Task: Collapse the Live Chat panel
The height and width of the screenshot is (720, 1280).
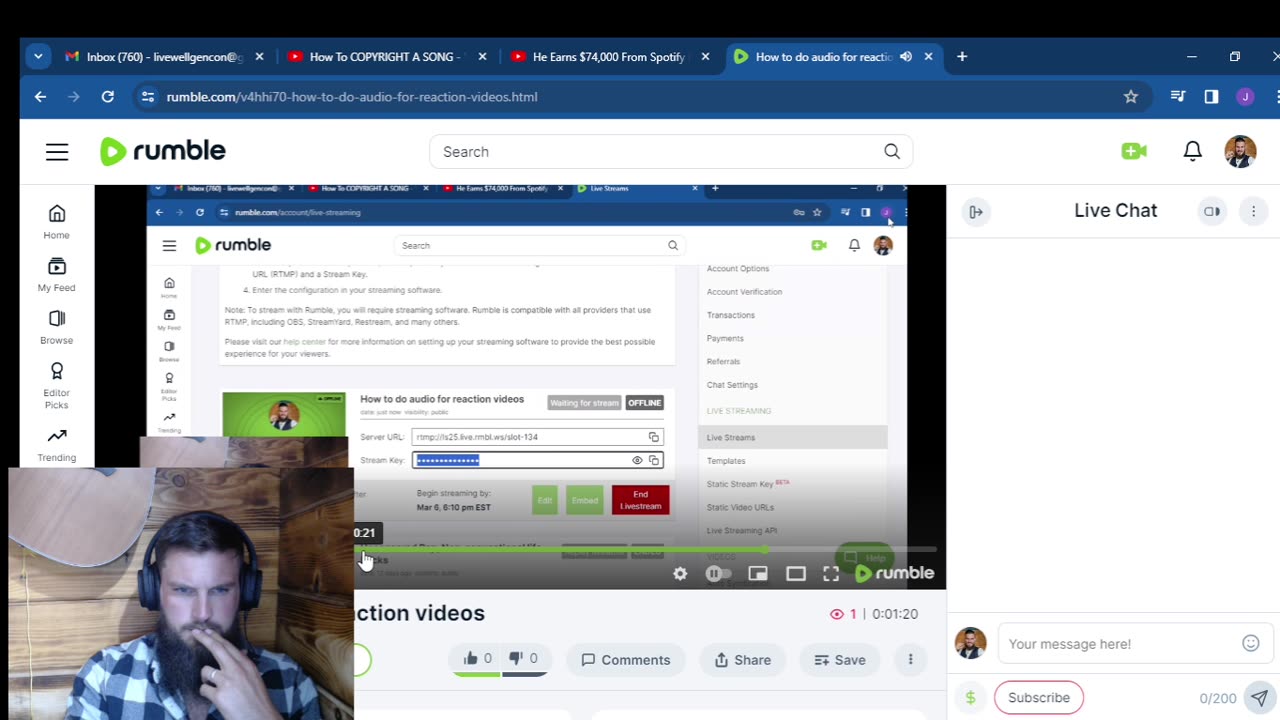Action: [976, 212]
